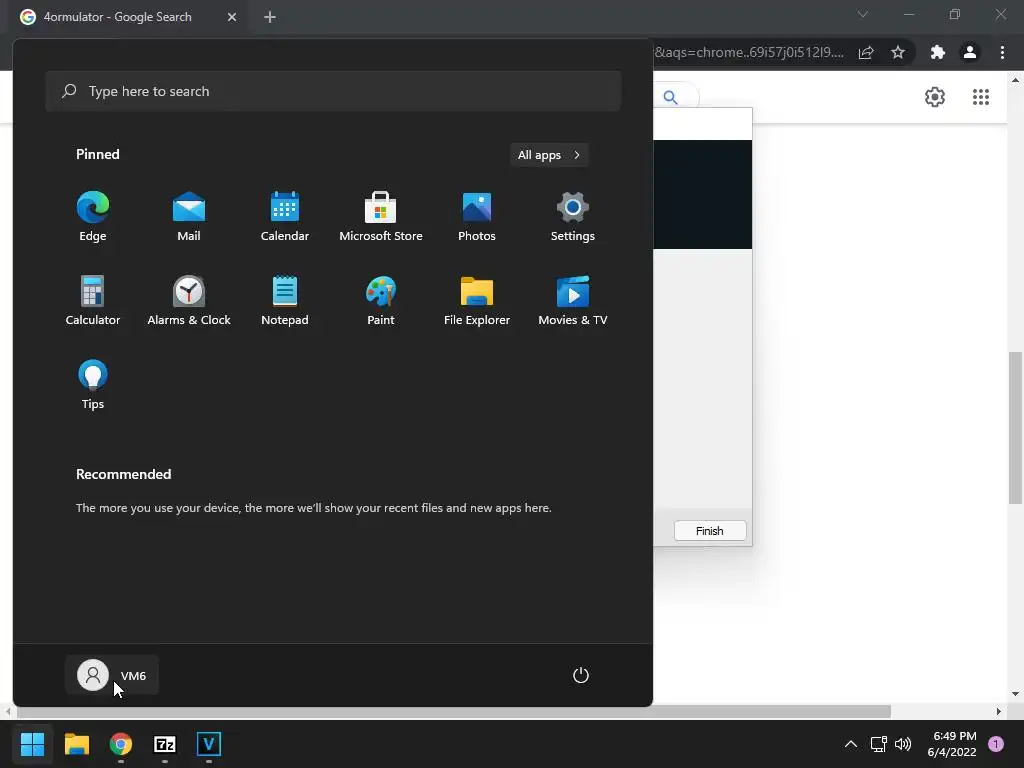
Task: Click the page's vertical scrollbar thumb
Action: tap(1015, 428)
